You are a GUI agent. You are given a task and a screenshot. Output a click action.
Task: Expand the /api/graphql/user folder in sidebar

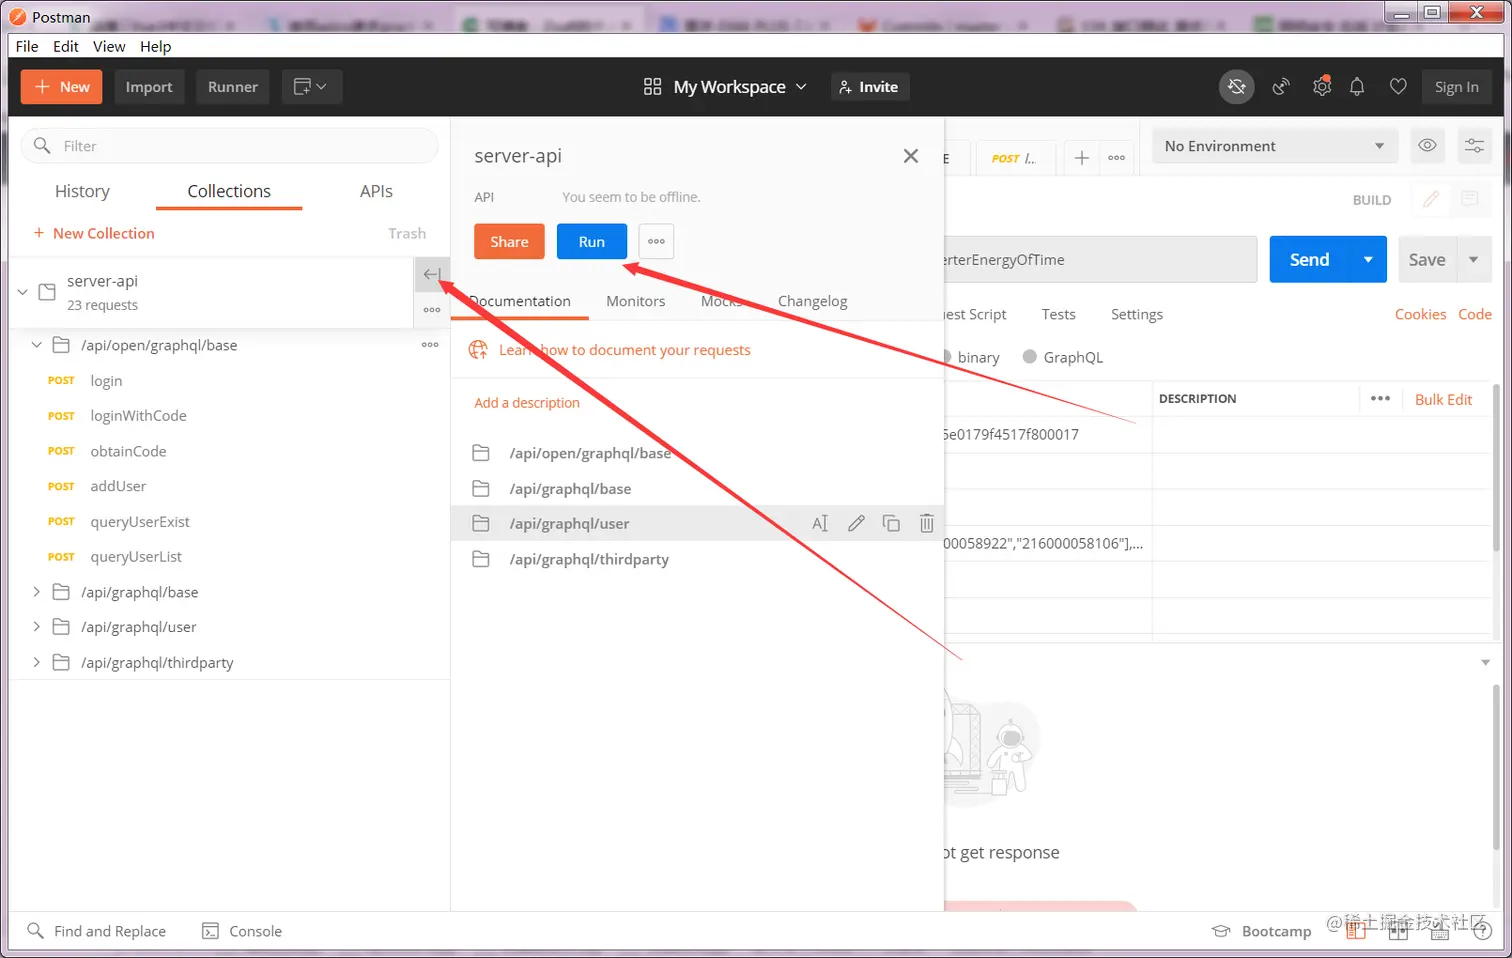36,627
